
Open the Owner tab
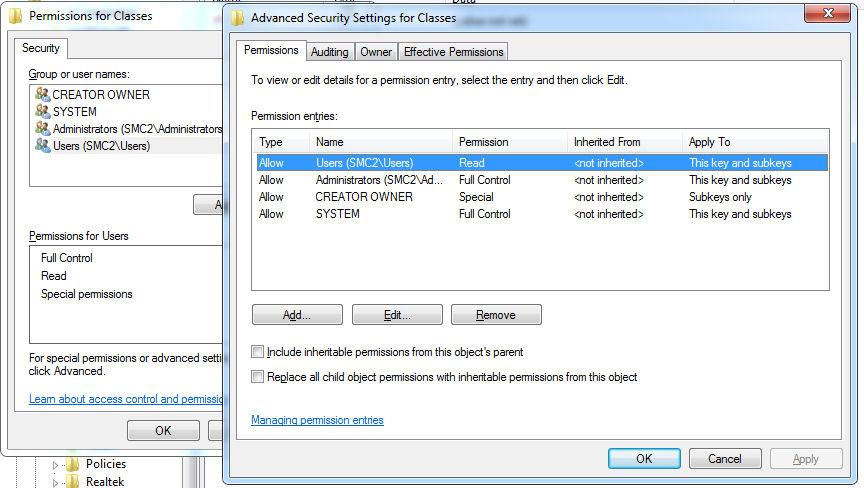376,52
